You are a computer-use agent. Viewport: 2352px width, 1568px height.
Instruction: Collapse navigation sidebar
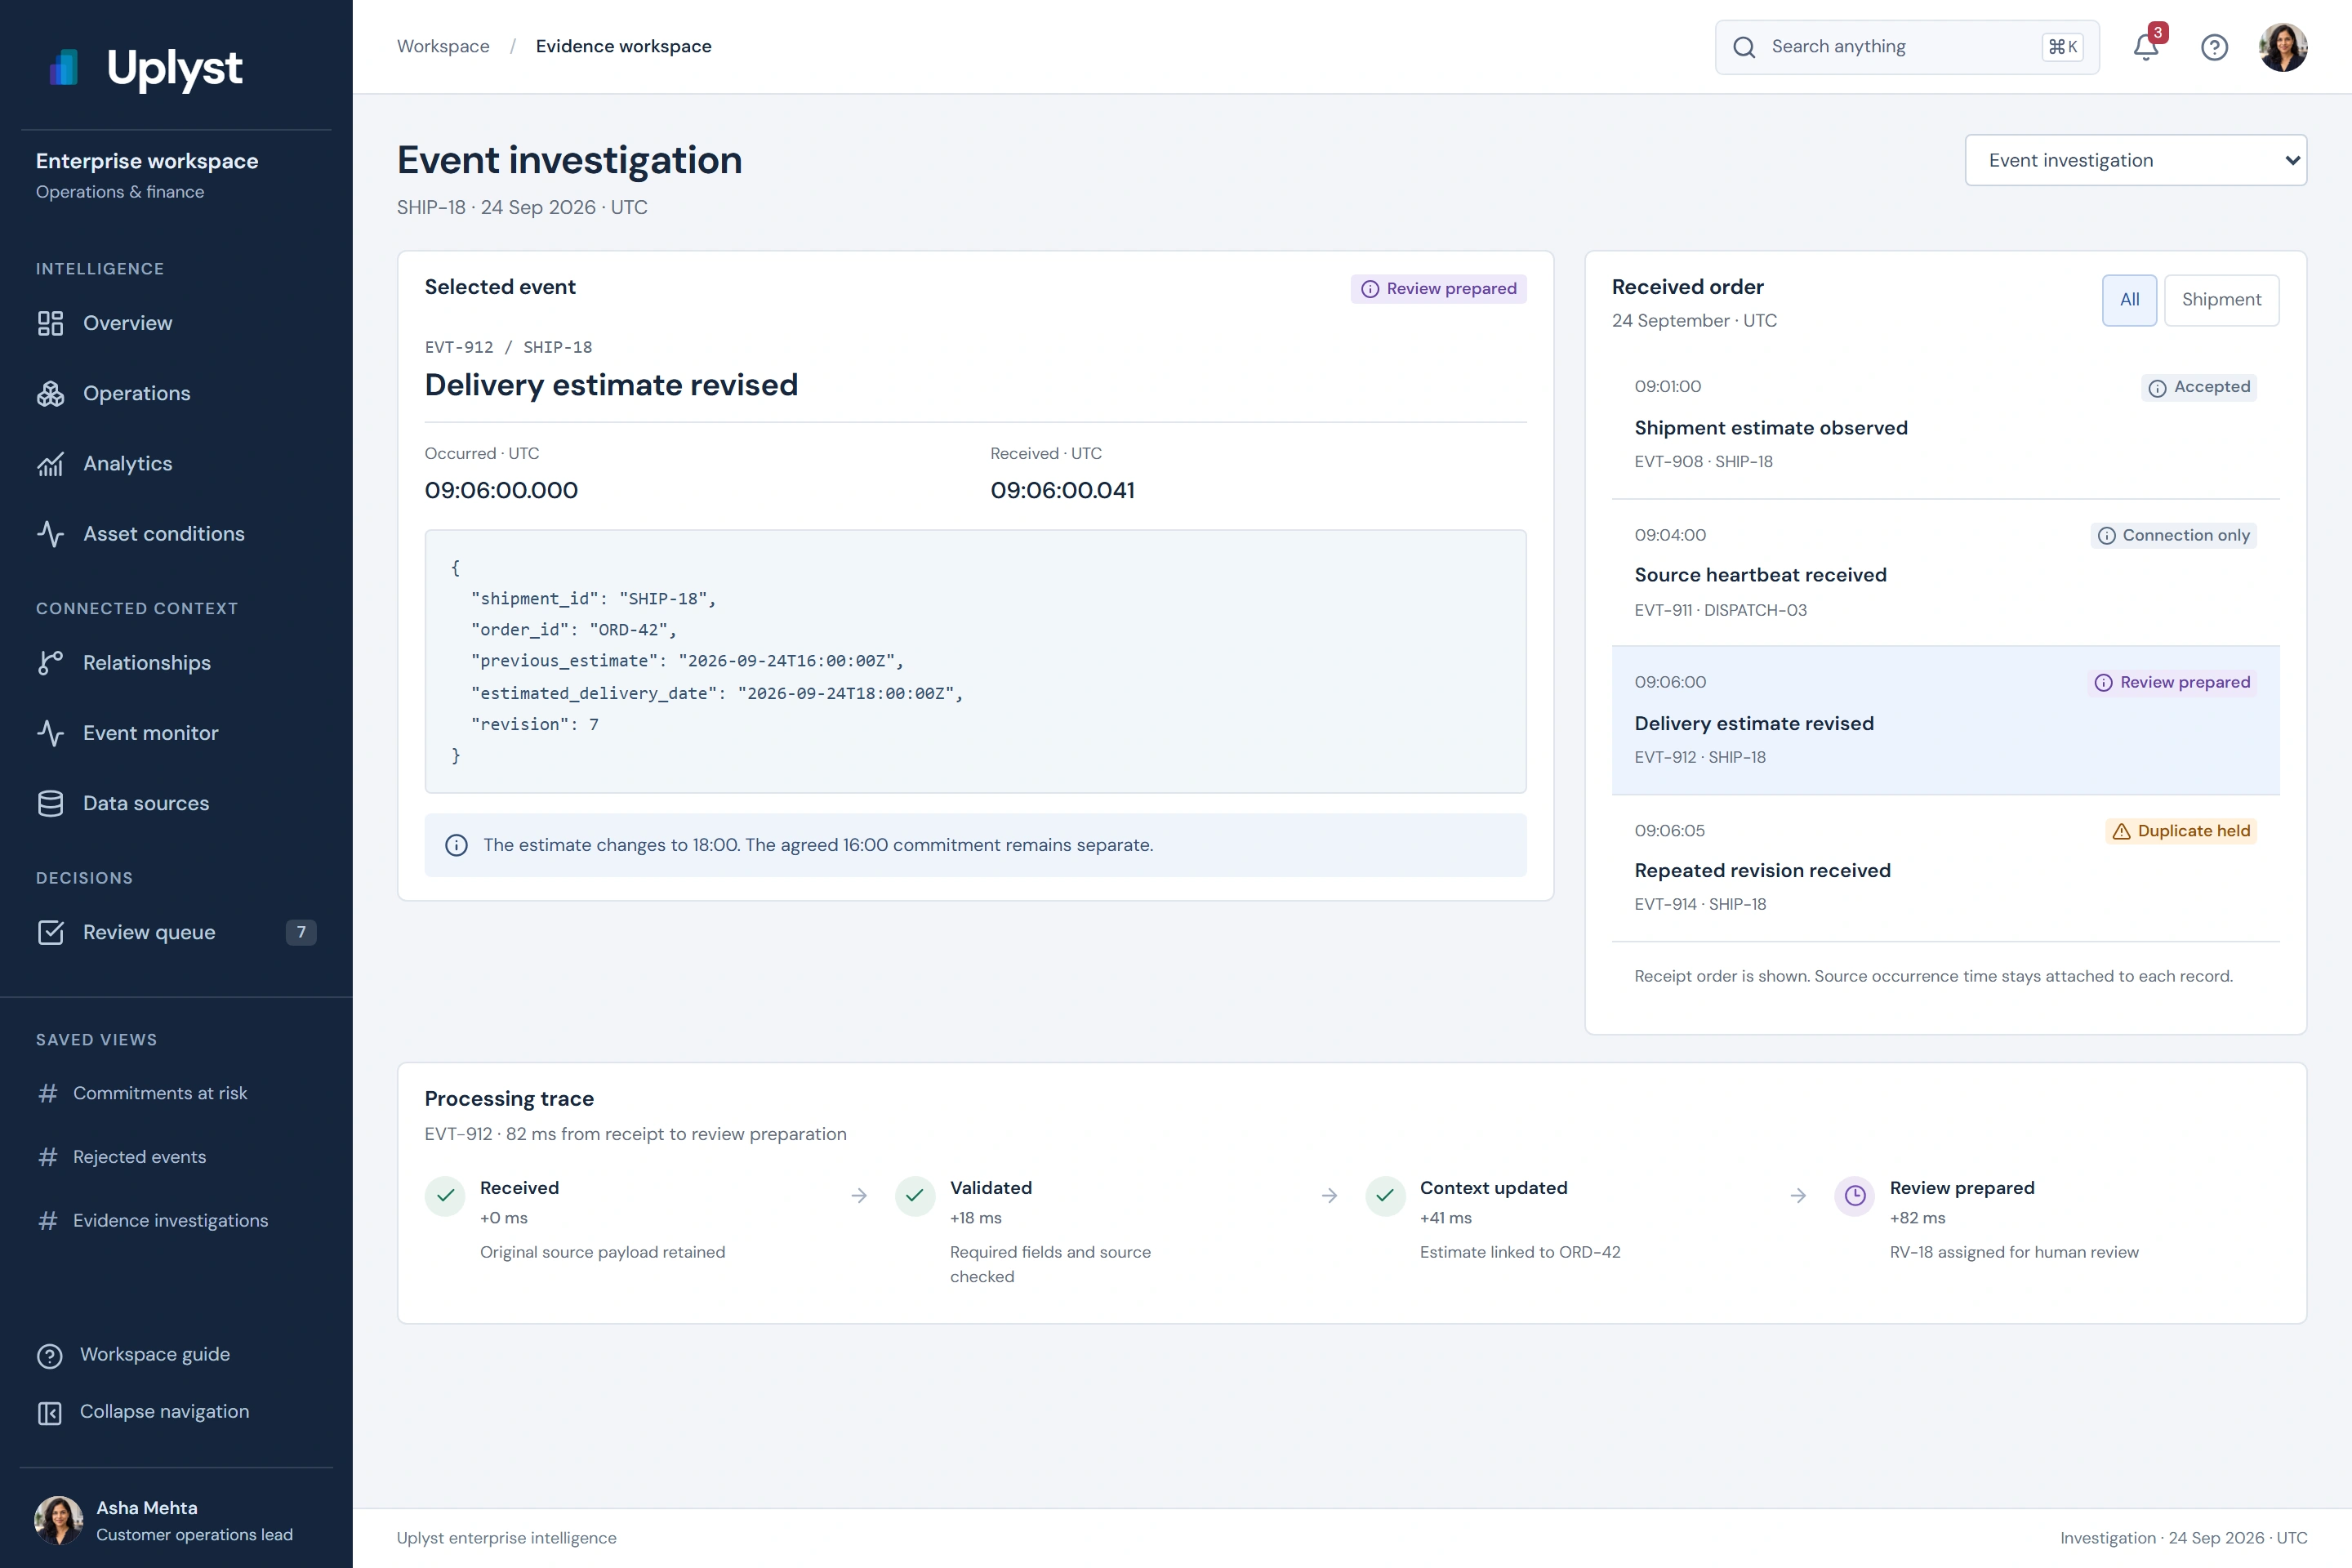pos(176,1411)
